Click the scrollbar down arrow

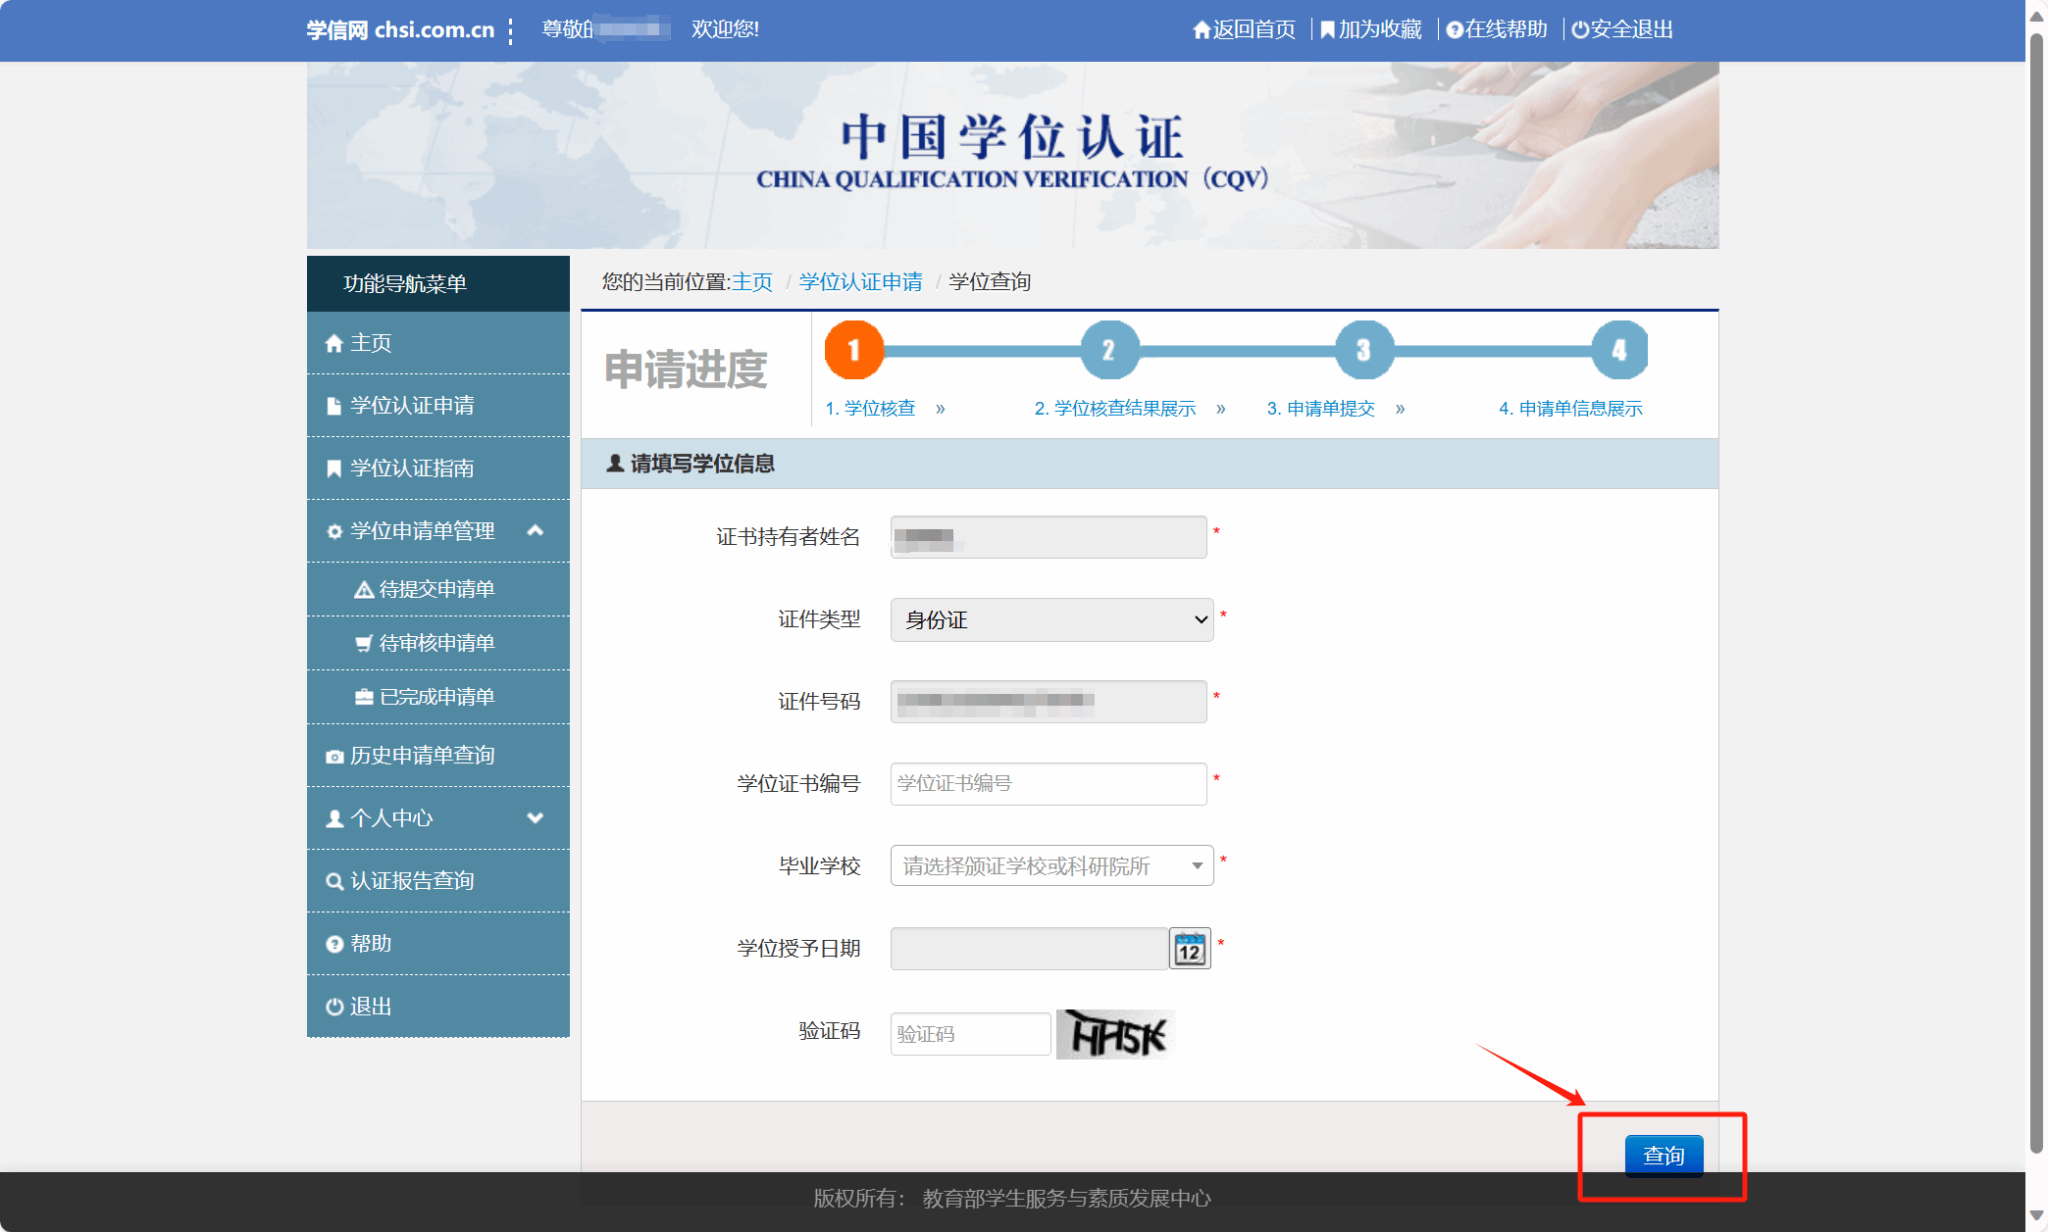(x=2036, y=1216)
